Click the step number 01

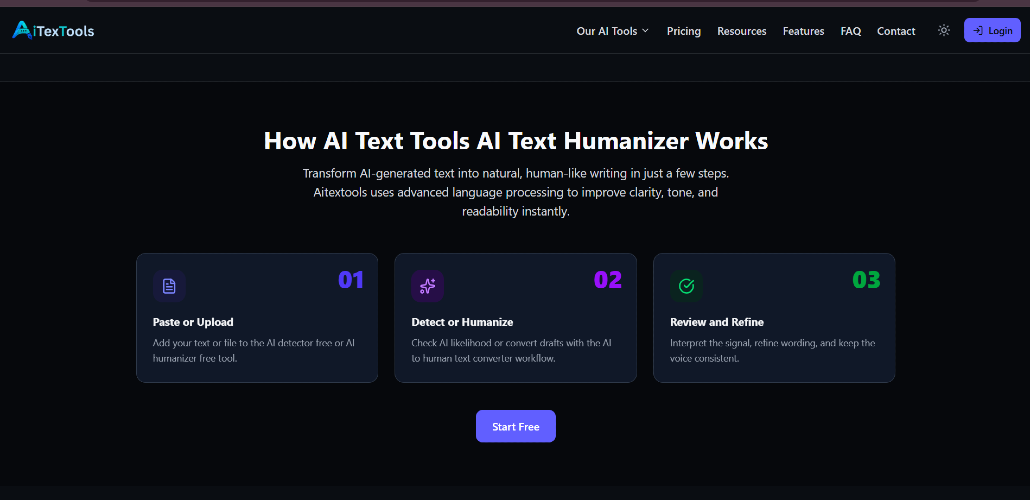point(351,280)
